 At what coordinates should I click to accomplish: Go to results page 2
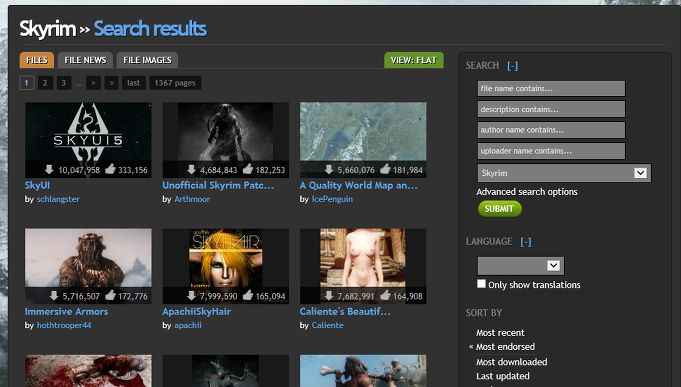tap(45, 83)
